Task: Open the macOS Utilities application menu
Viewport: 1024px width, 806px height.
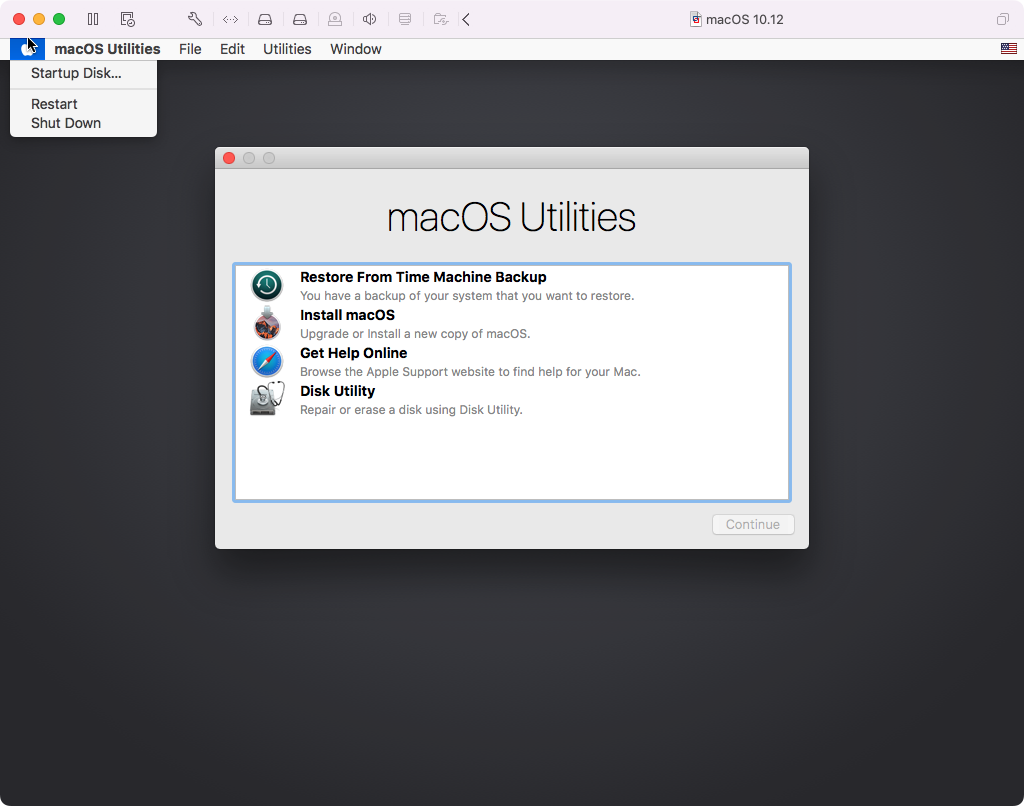Action: [x=107, y=49]
